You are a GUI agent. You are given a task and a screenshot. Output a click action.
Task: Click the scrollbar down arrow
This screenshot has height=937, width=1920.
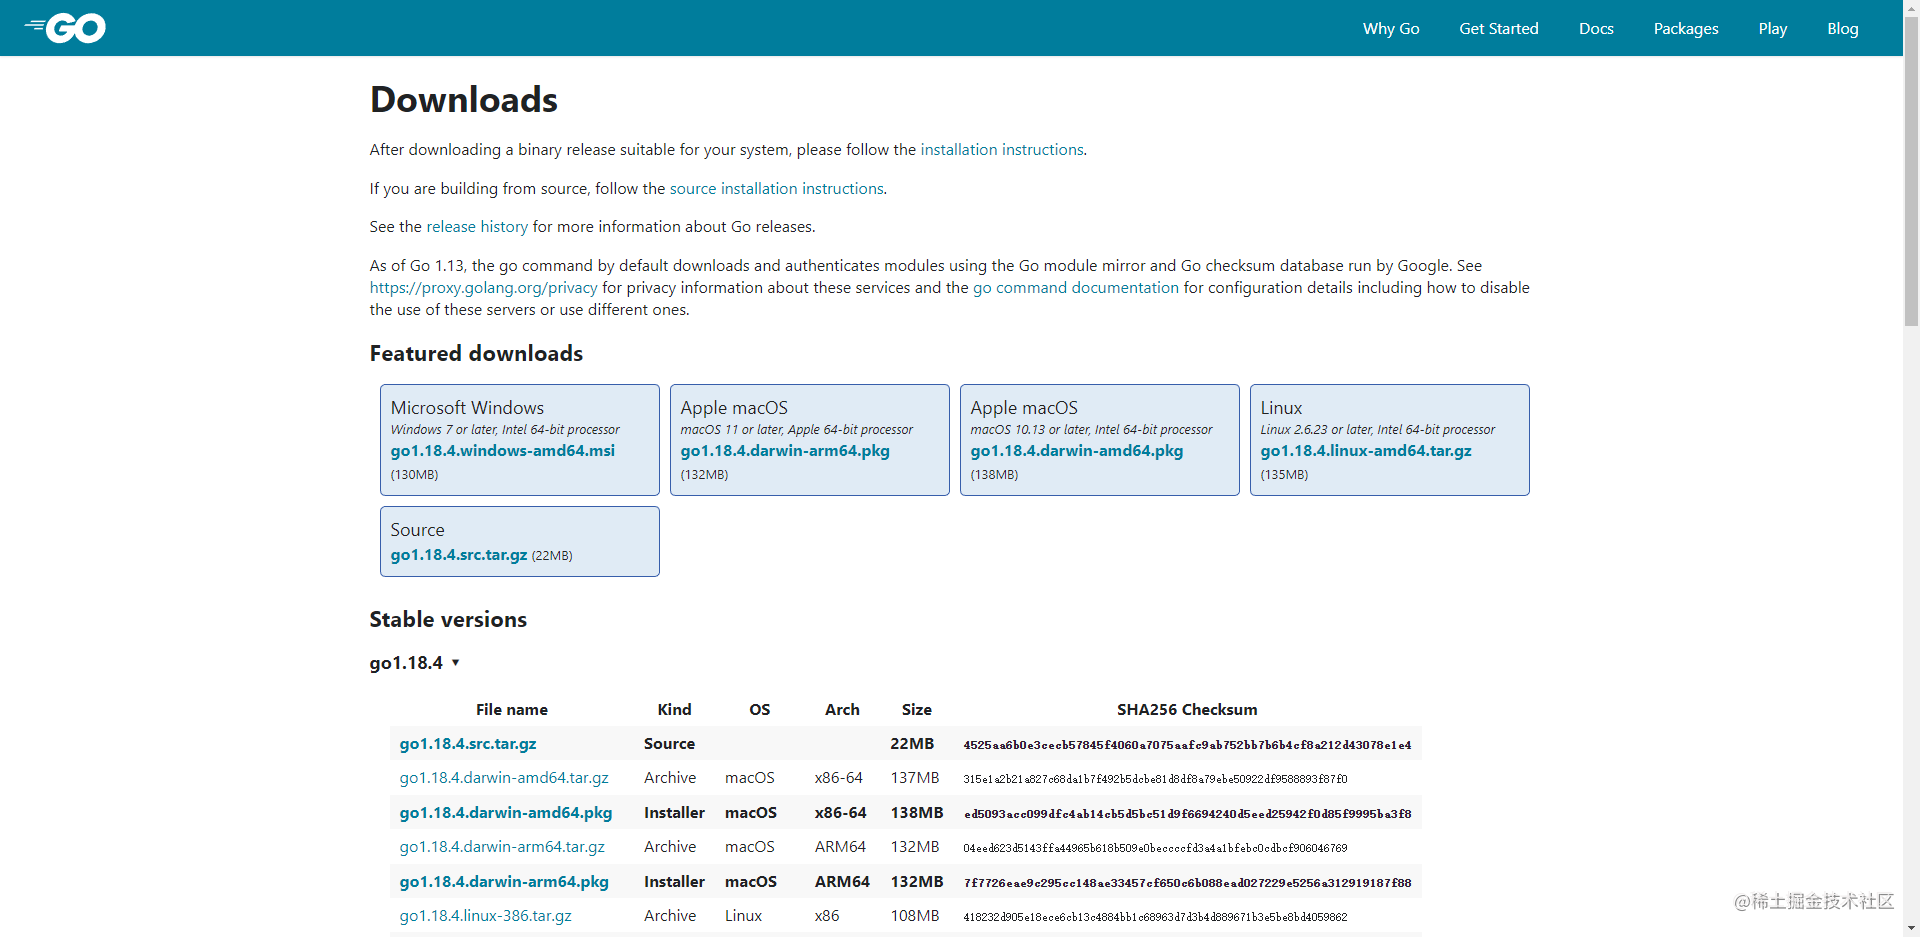pyautogui.click(x=1911, y=929)
